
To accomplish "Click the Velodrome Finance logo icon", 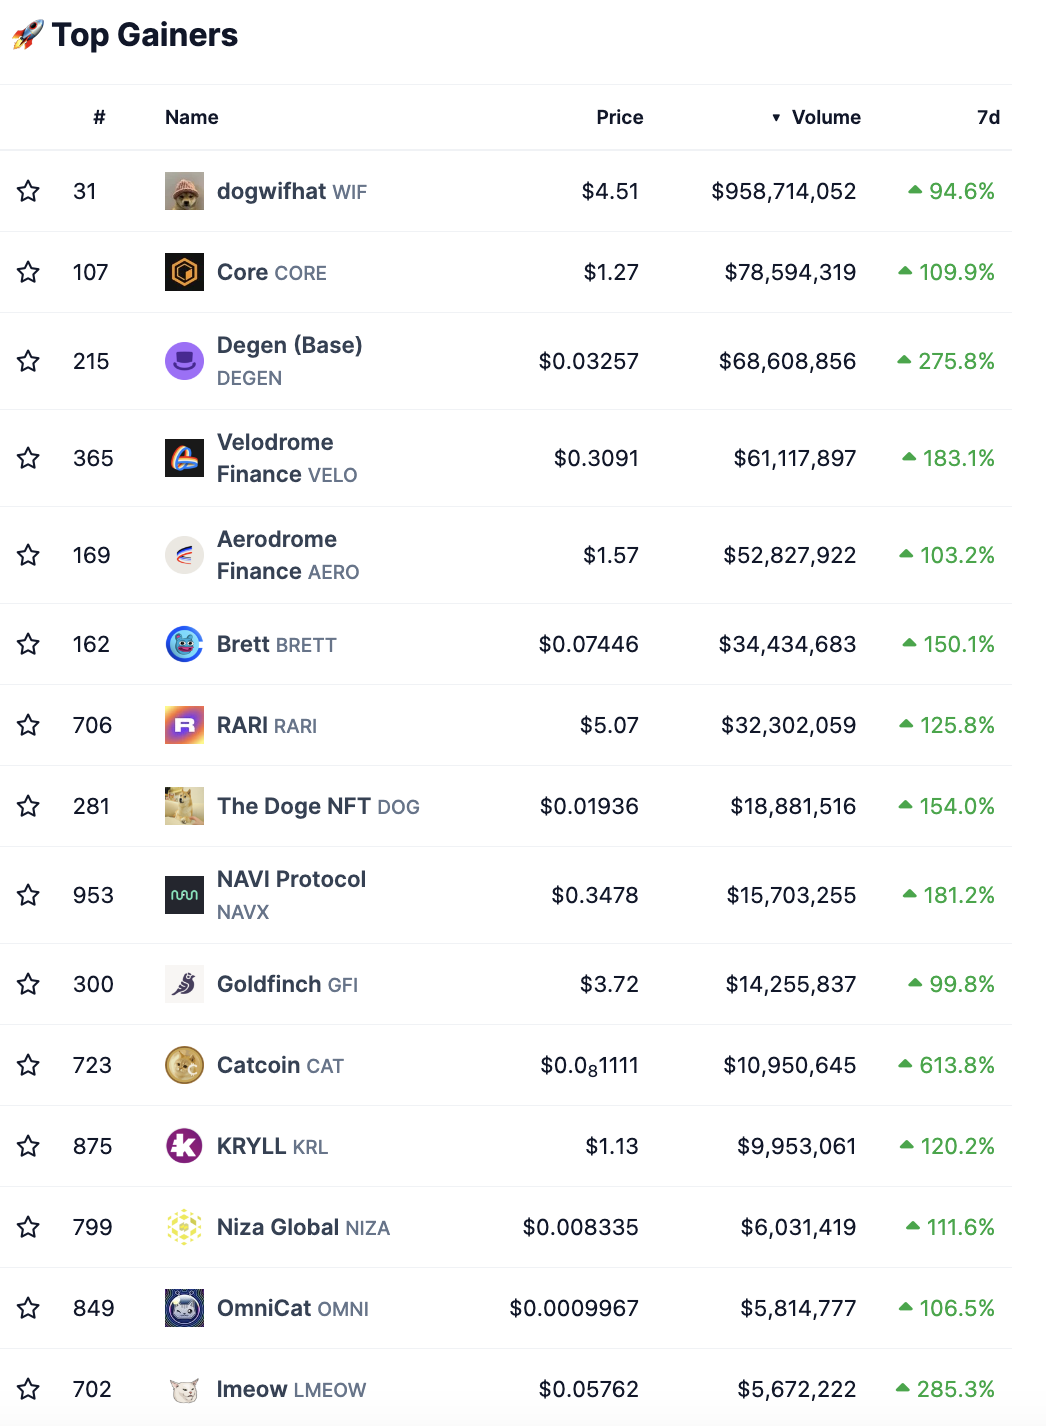I will 184,458.
